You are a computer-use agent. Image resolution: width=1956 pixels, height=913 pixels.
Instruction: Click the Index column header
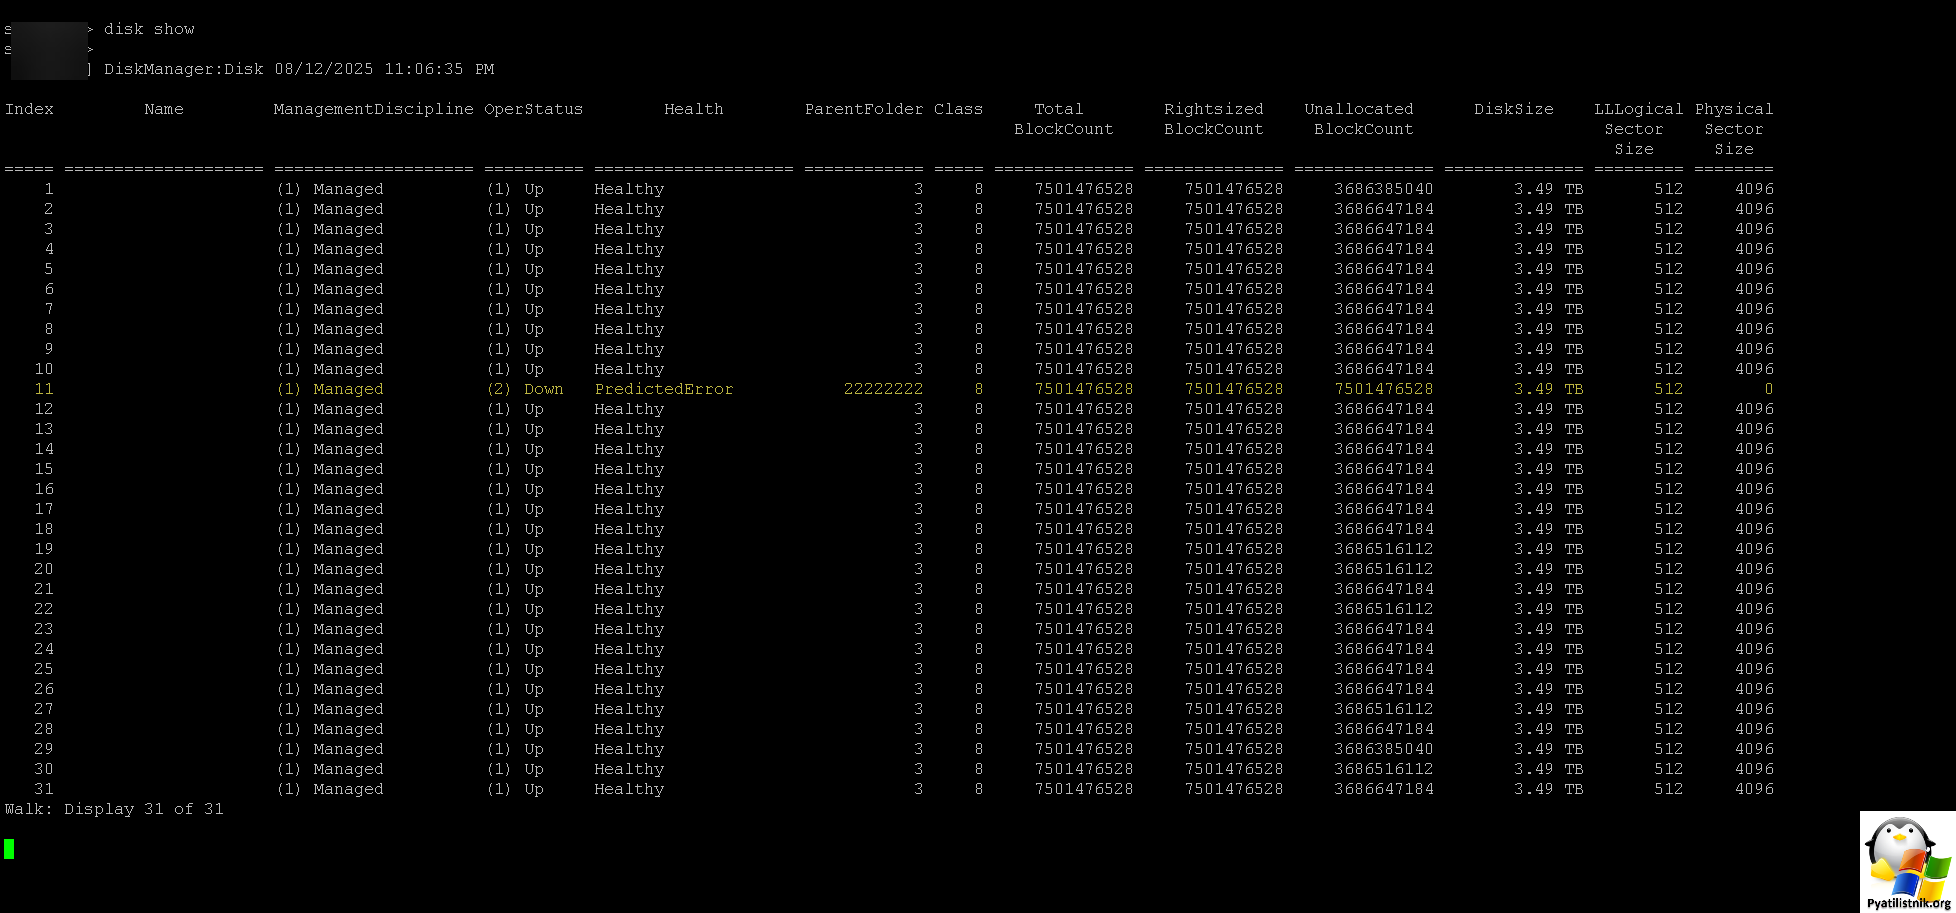point(29,109)
